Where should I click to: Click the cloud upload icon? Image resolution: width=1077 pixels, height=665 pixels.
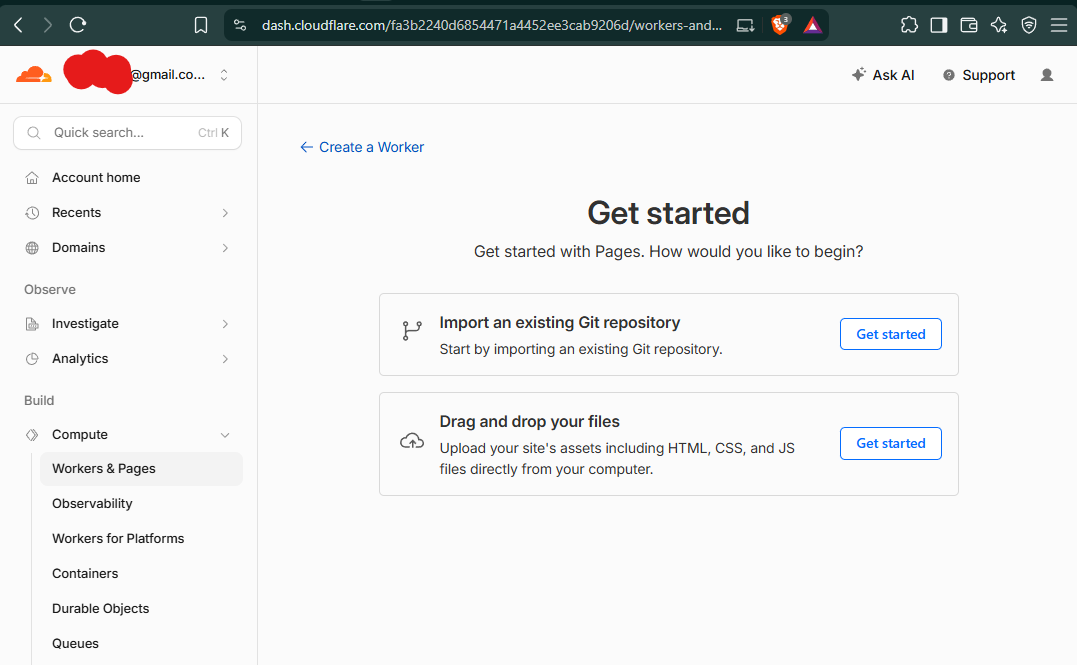click(x=412, y=441)
